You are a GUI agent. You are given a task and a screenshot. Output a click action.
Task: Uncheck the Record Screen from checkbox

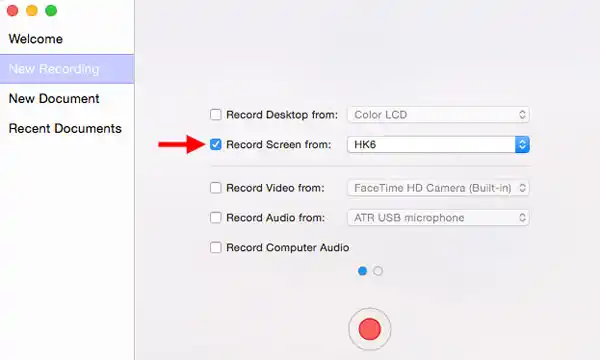pyautogui.click(x=215, y=144)
